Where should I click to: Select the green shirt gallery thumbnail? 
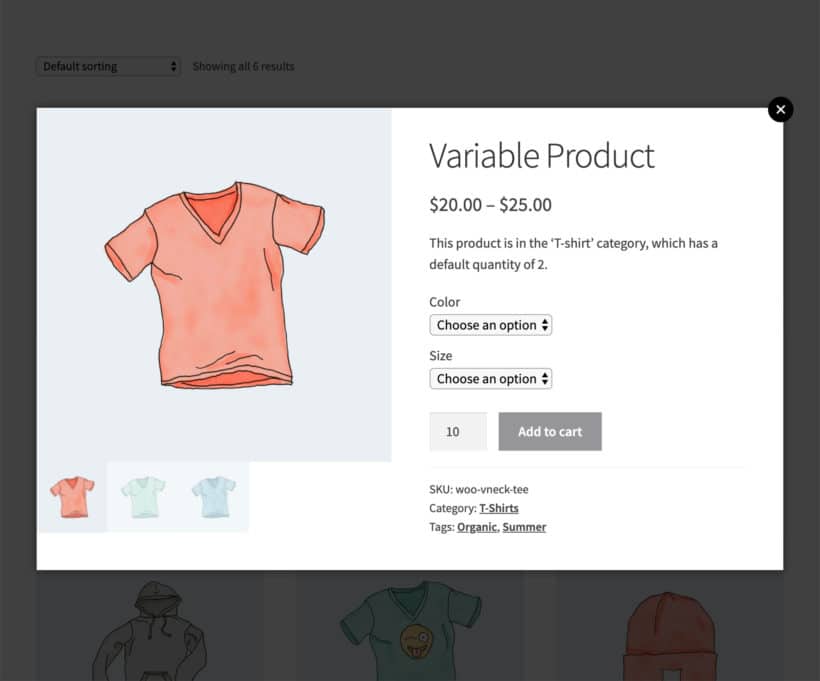[x=142, y=496]
